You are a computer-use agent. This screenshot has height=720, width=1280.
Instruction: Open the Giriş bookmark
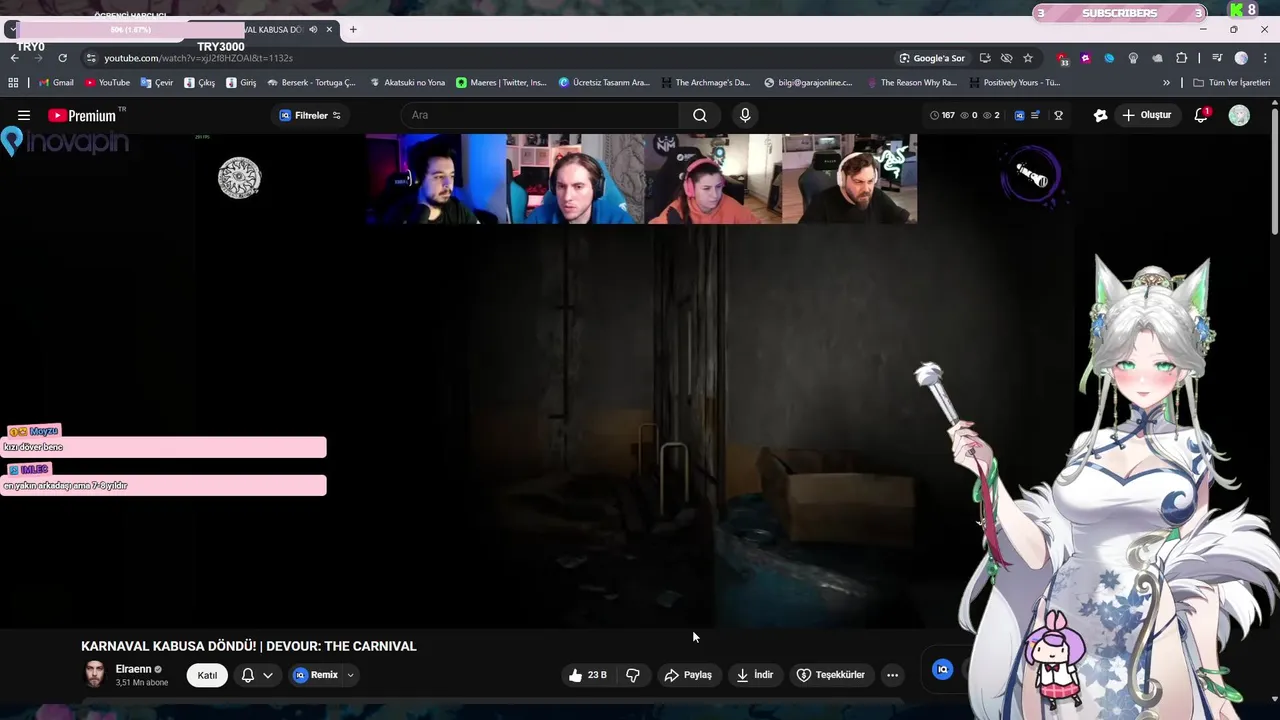click(x=241, y=83)
